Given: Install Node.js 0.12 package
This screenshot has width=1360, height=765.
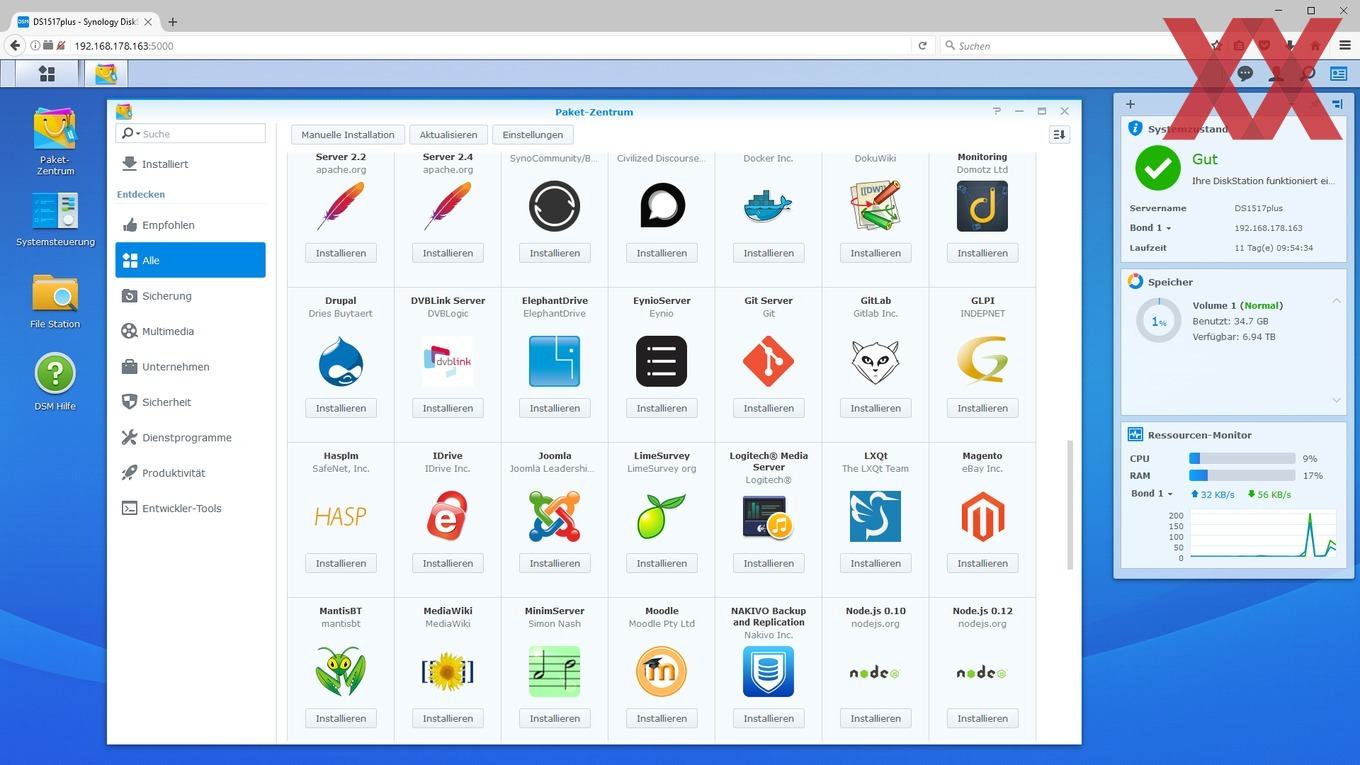Looking at the screenshot, I should coord(982,718).
